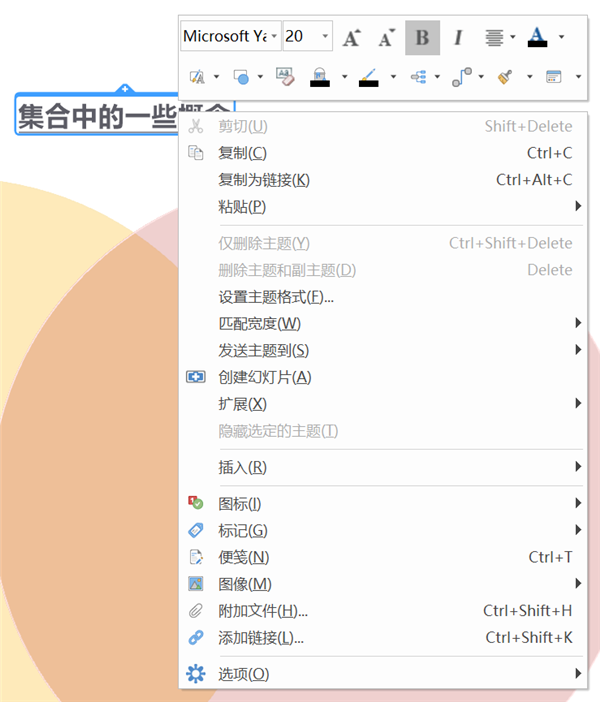Open font color dropdown arrow
600x702 pixels.
pos(561,37)
